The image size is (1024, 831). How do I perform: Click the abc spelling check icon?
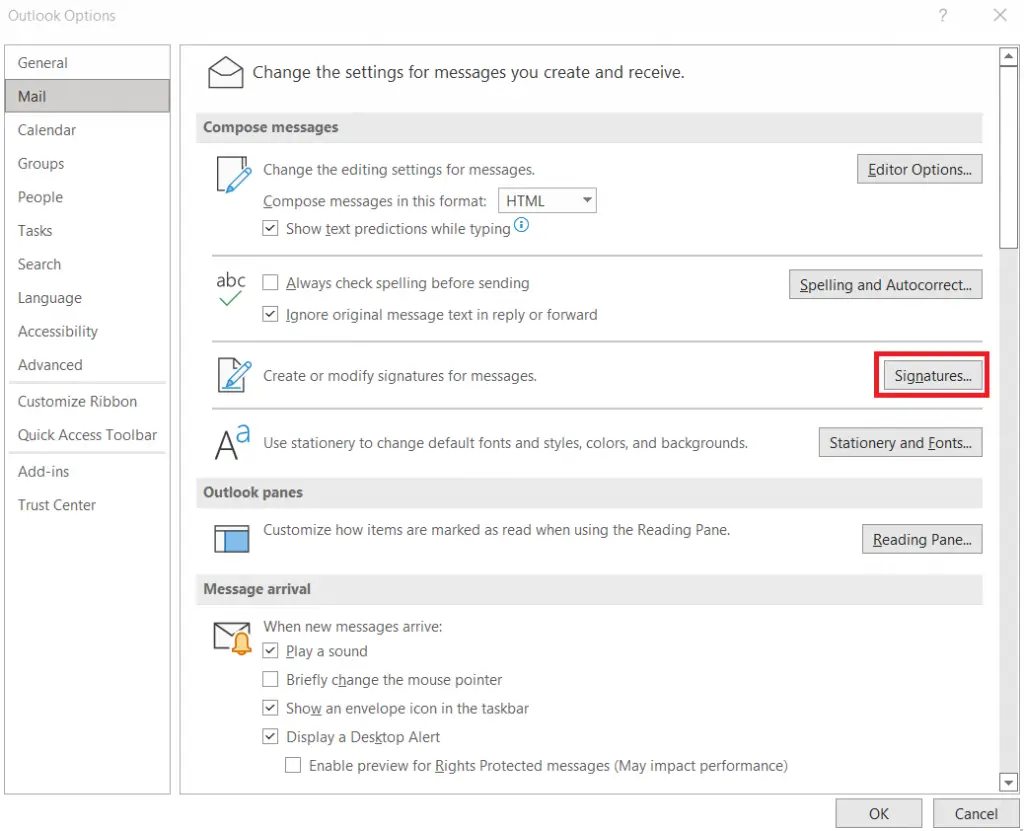(231, 289)
